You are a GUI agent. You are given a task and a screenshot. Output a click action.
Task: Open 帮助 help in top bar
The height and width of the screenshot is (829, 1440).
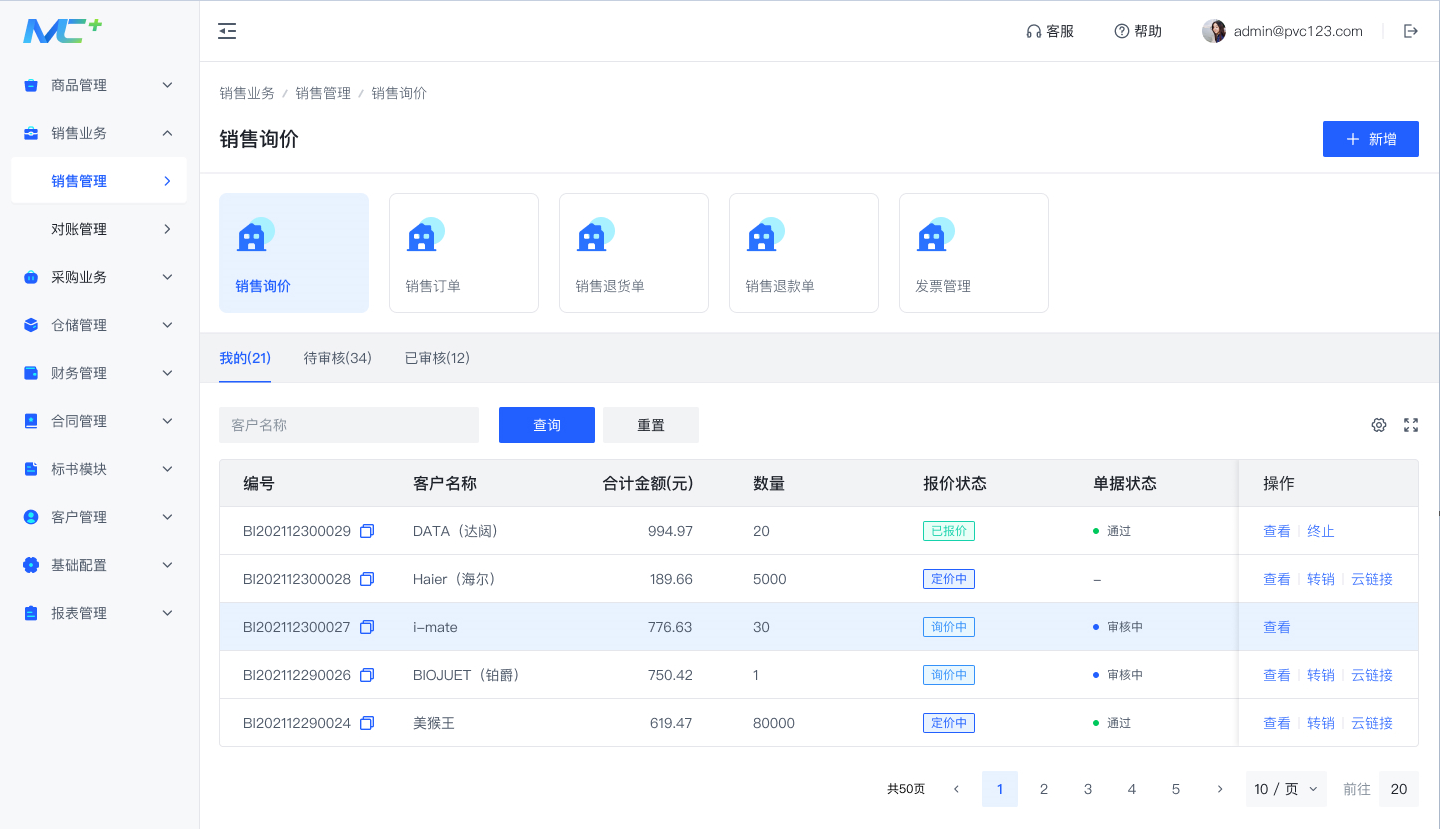(1138, 31)
